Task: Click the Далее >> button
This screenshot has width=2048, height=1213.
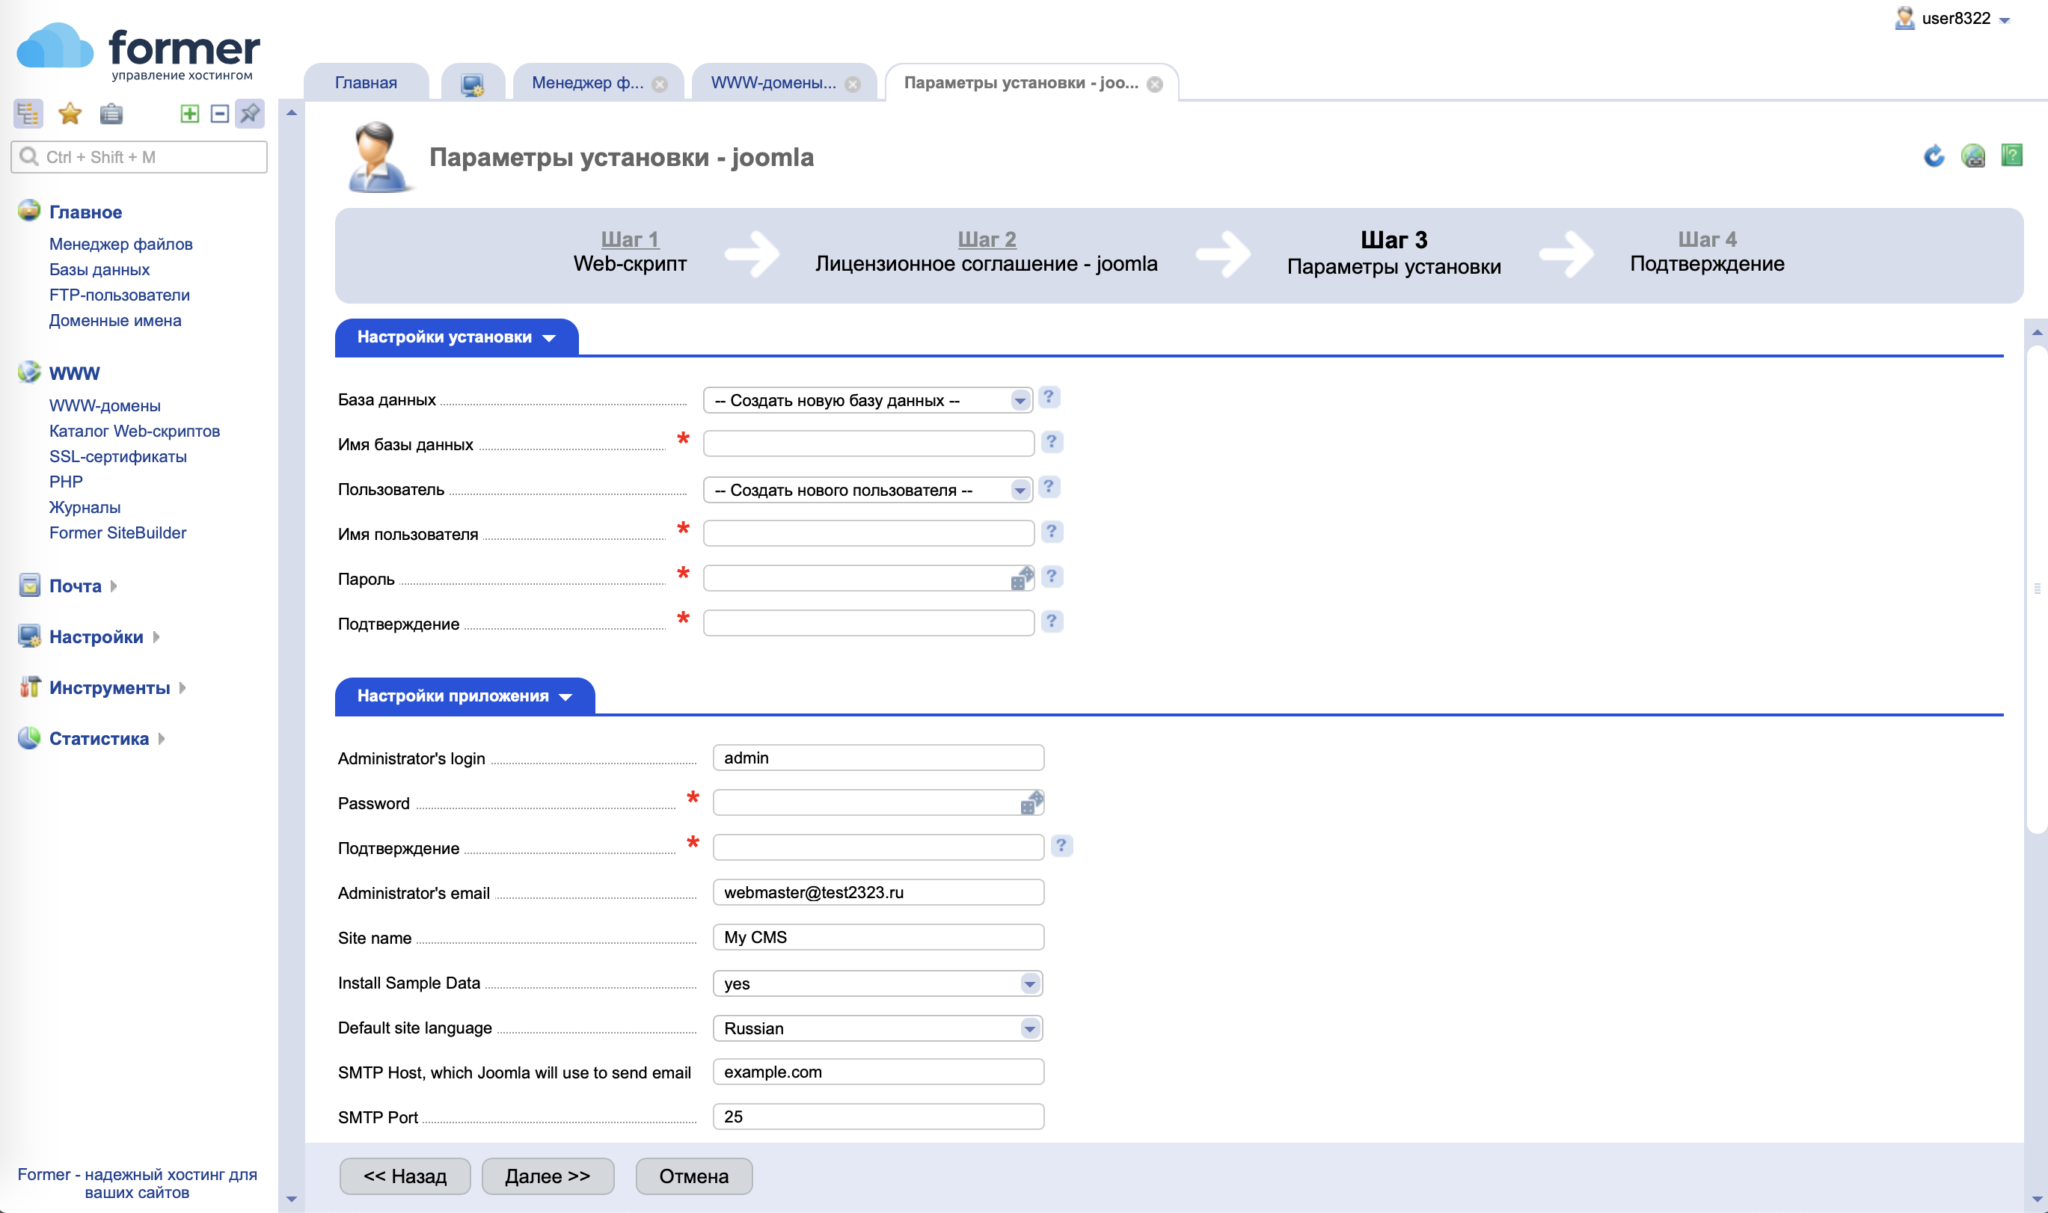Action: (x=548, y=1176)
